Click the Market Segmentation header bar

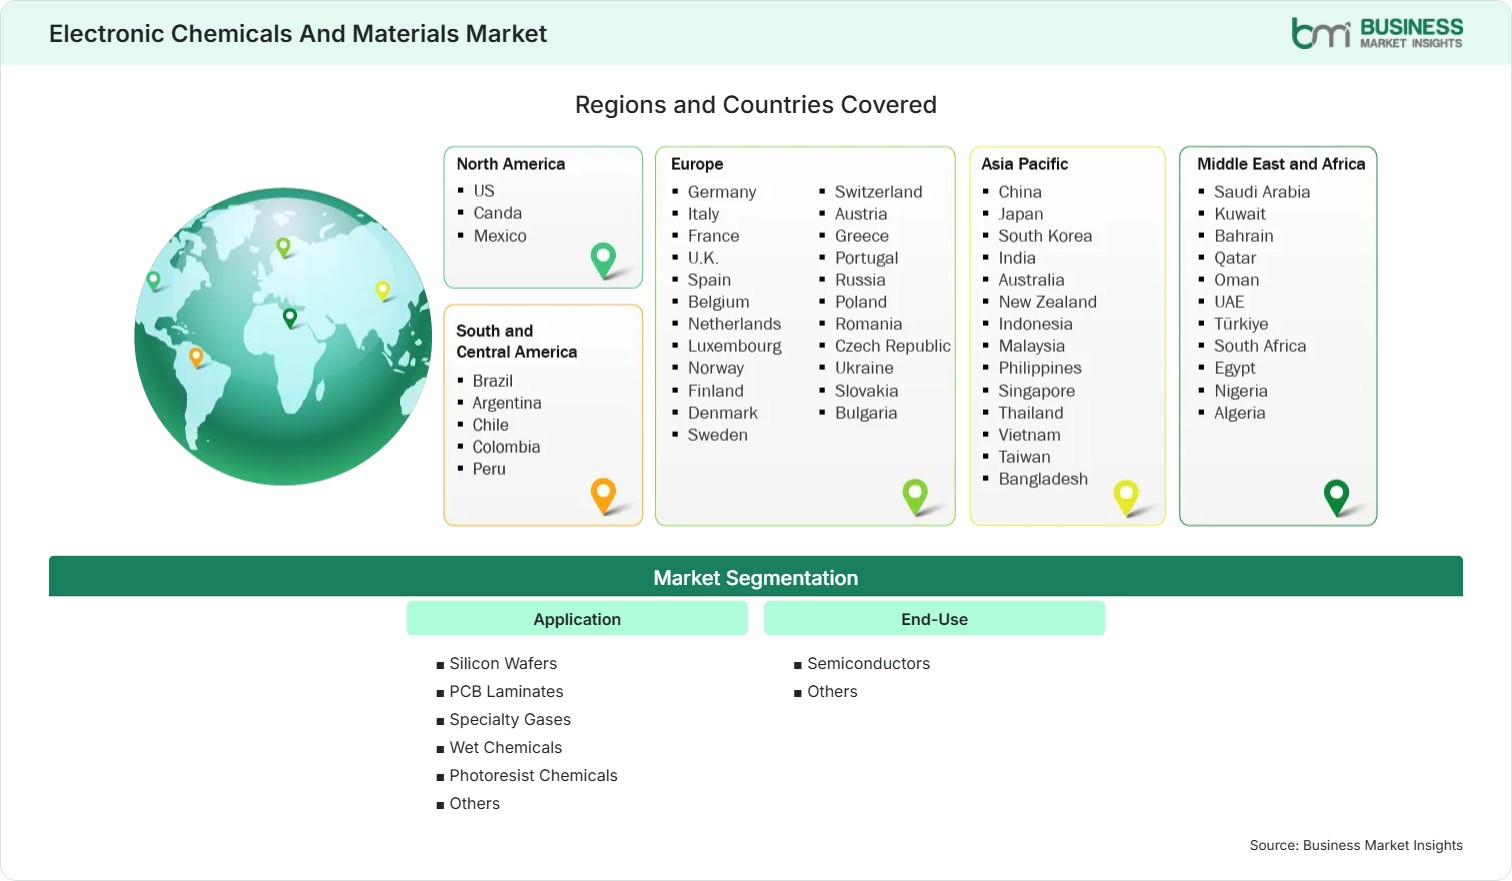(x=756, y=577)
